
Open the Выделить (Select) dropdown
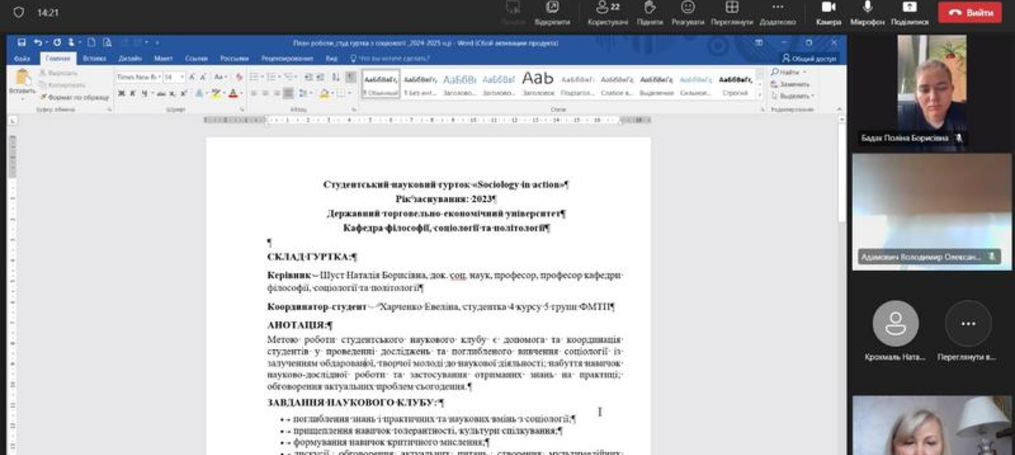(794, 96)
